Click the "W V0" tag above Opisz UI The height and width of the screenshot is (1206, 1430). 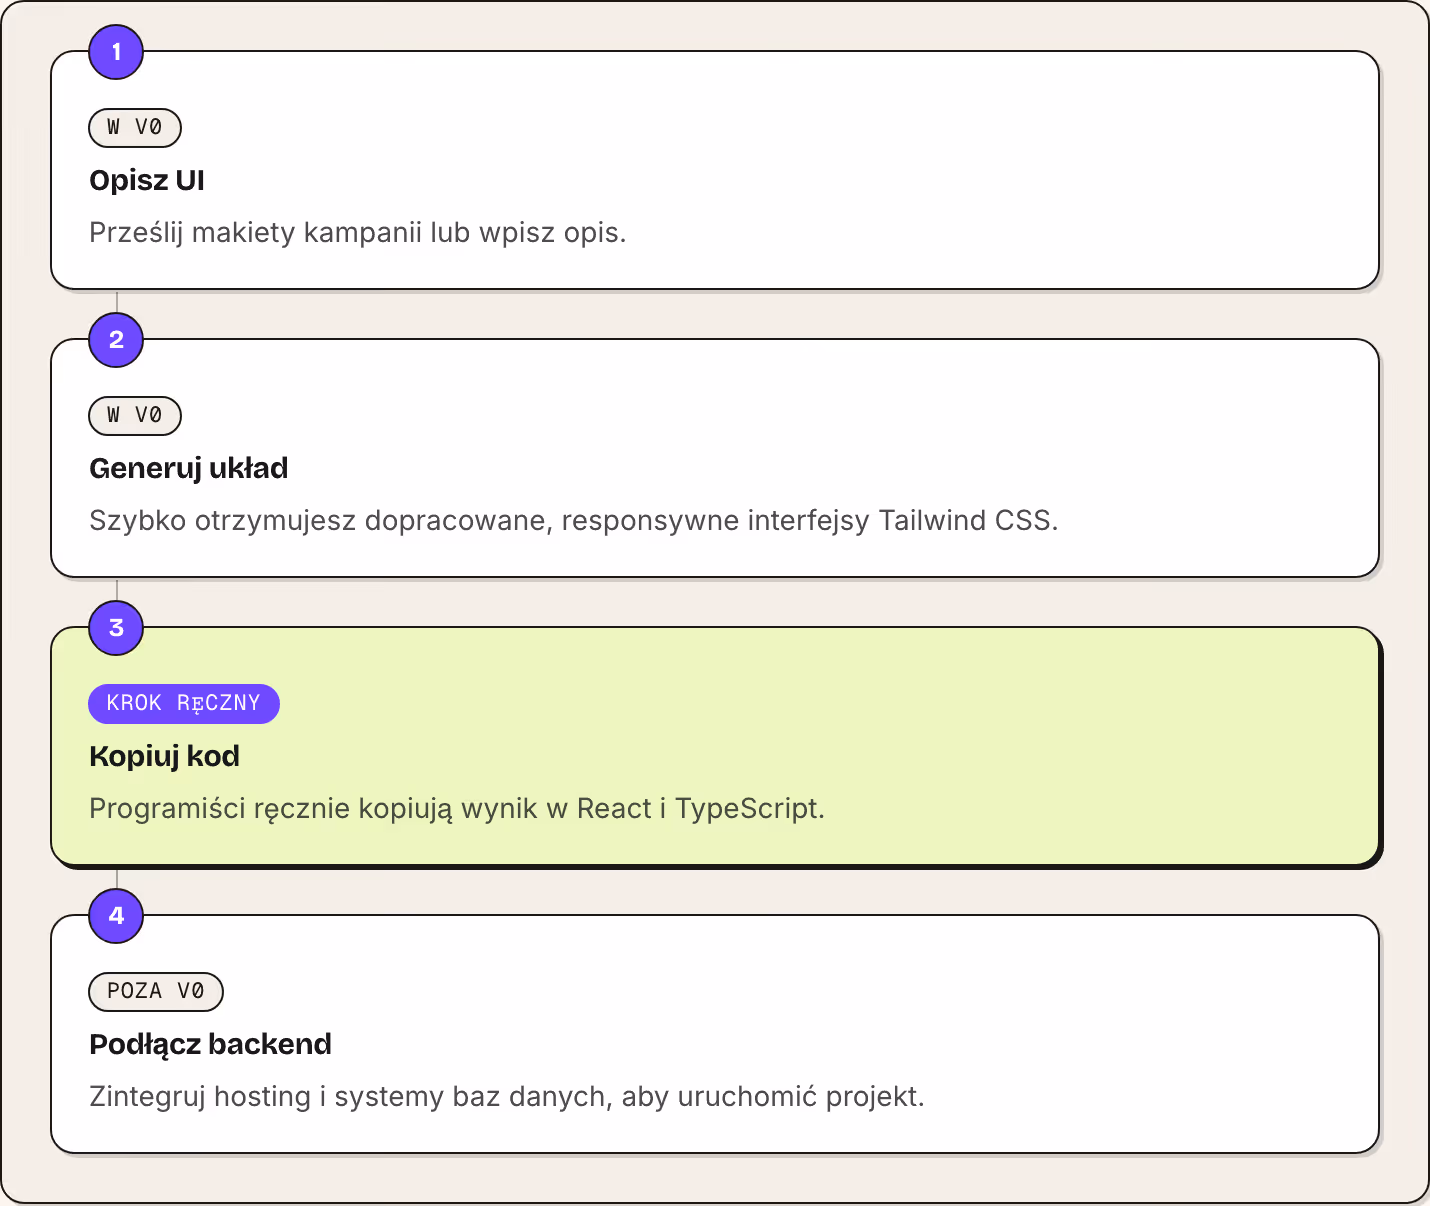click(x=135, y=128)
